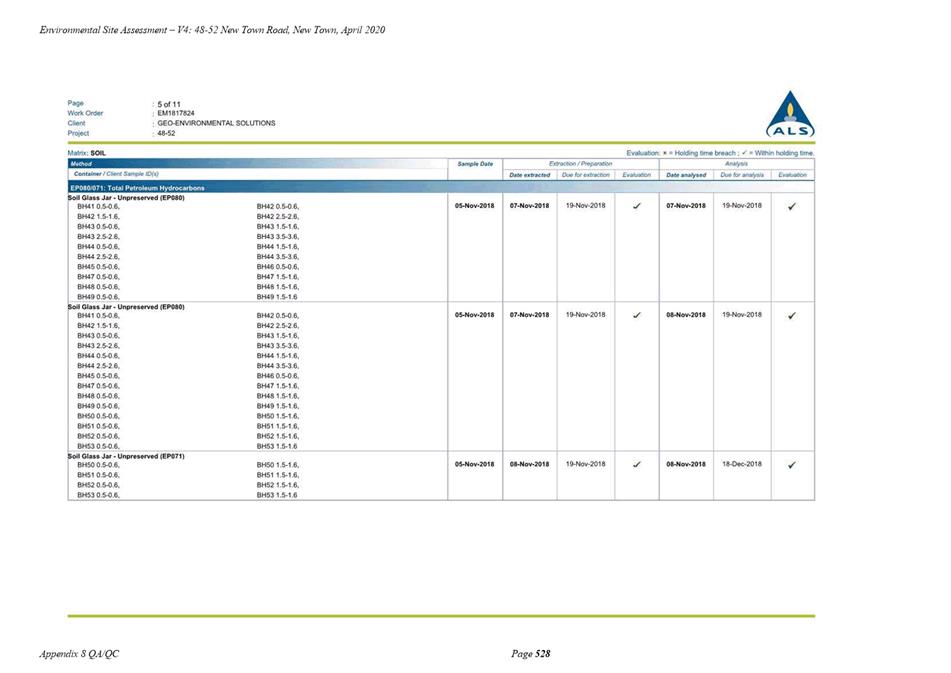This screenshot has width=951, height=673.
Task: Select client name GEO-ENVIRONMENTAL SOLUTIONS
Action: pyautogui.click(x=216, y=123)
